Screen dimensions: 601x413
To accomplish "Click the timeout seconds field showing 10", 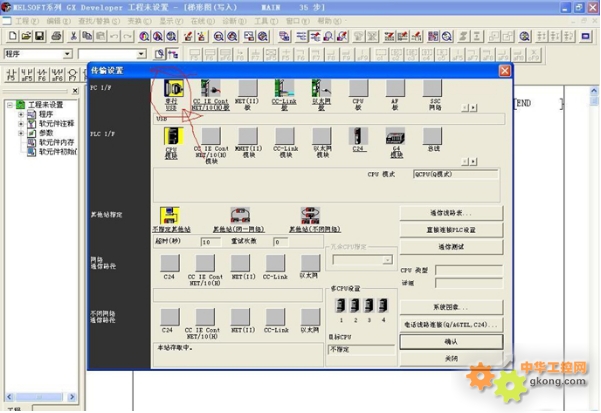I will coord(211,242).
